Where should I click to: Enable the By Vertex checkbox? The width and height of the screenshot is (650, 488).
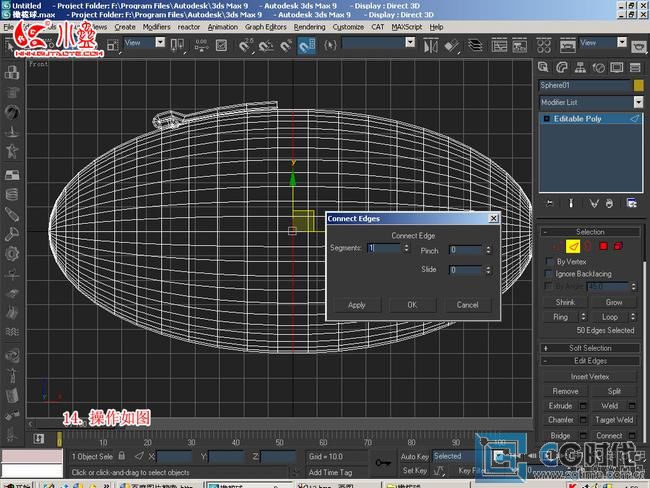[x=549, y=262]
